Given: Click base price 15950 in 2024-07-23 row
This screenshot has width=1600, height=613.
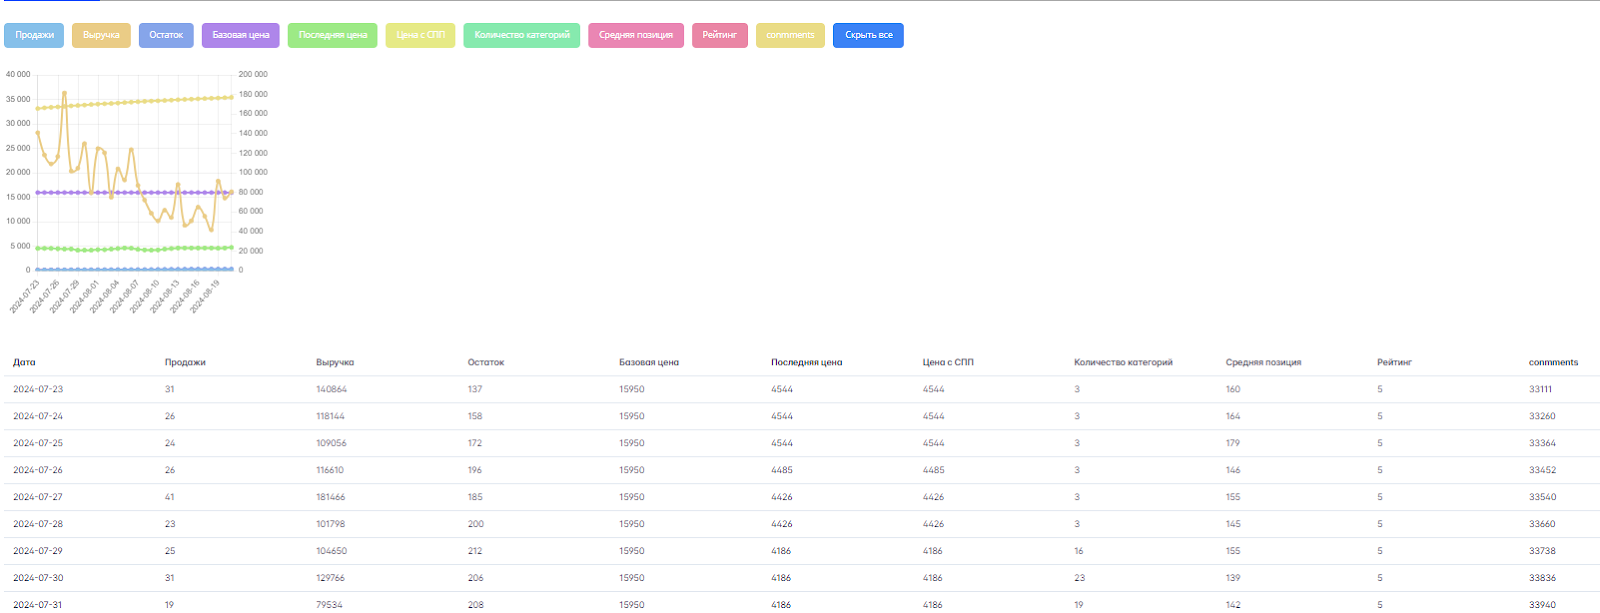Looking at the screenshot, I should click(632, 389).
